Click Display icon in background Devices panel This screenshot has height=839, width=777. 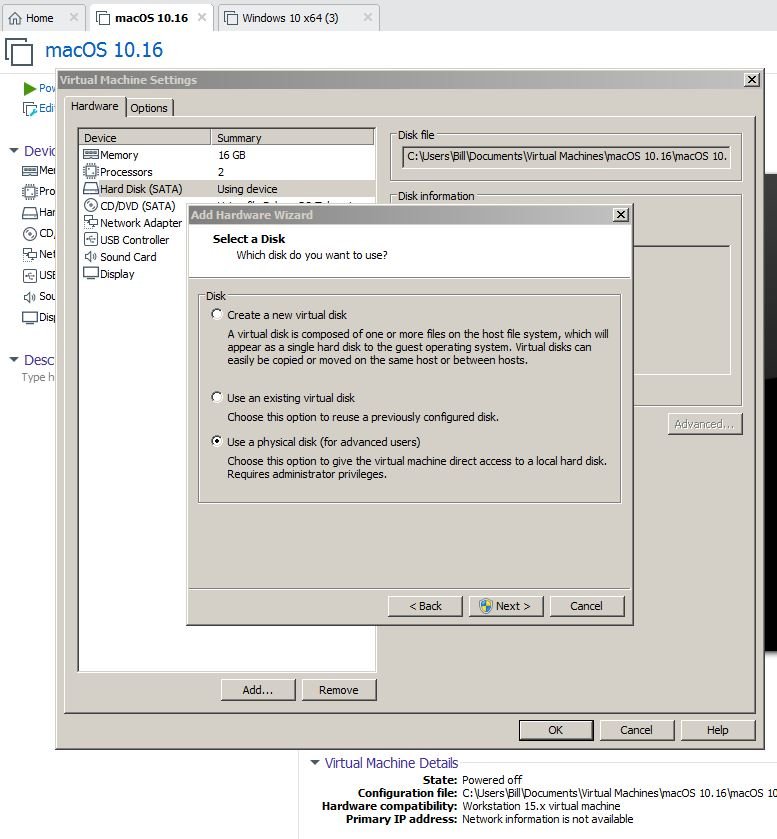coord(29,317)
